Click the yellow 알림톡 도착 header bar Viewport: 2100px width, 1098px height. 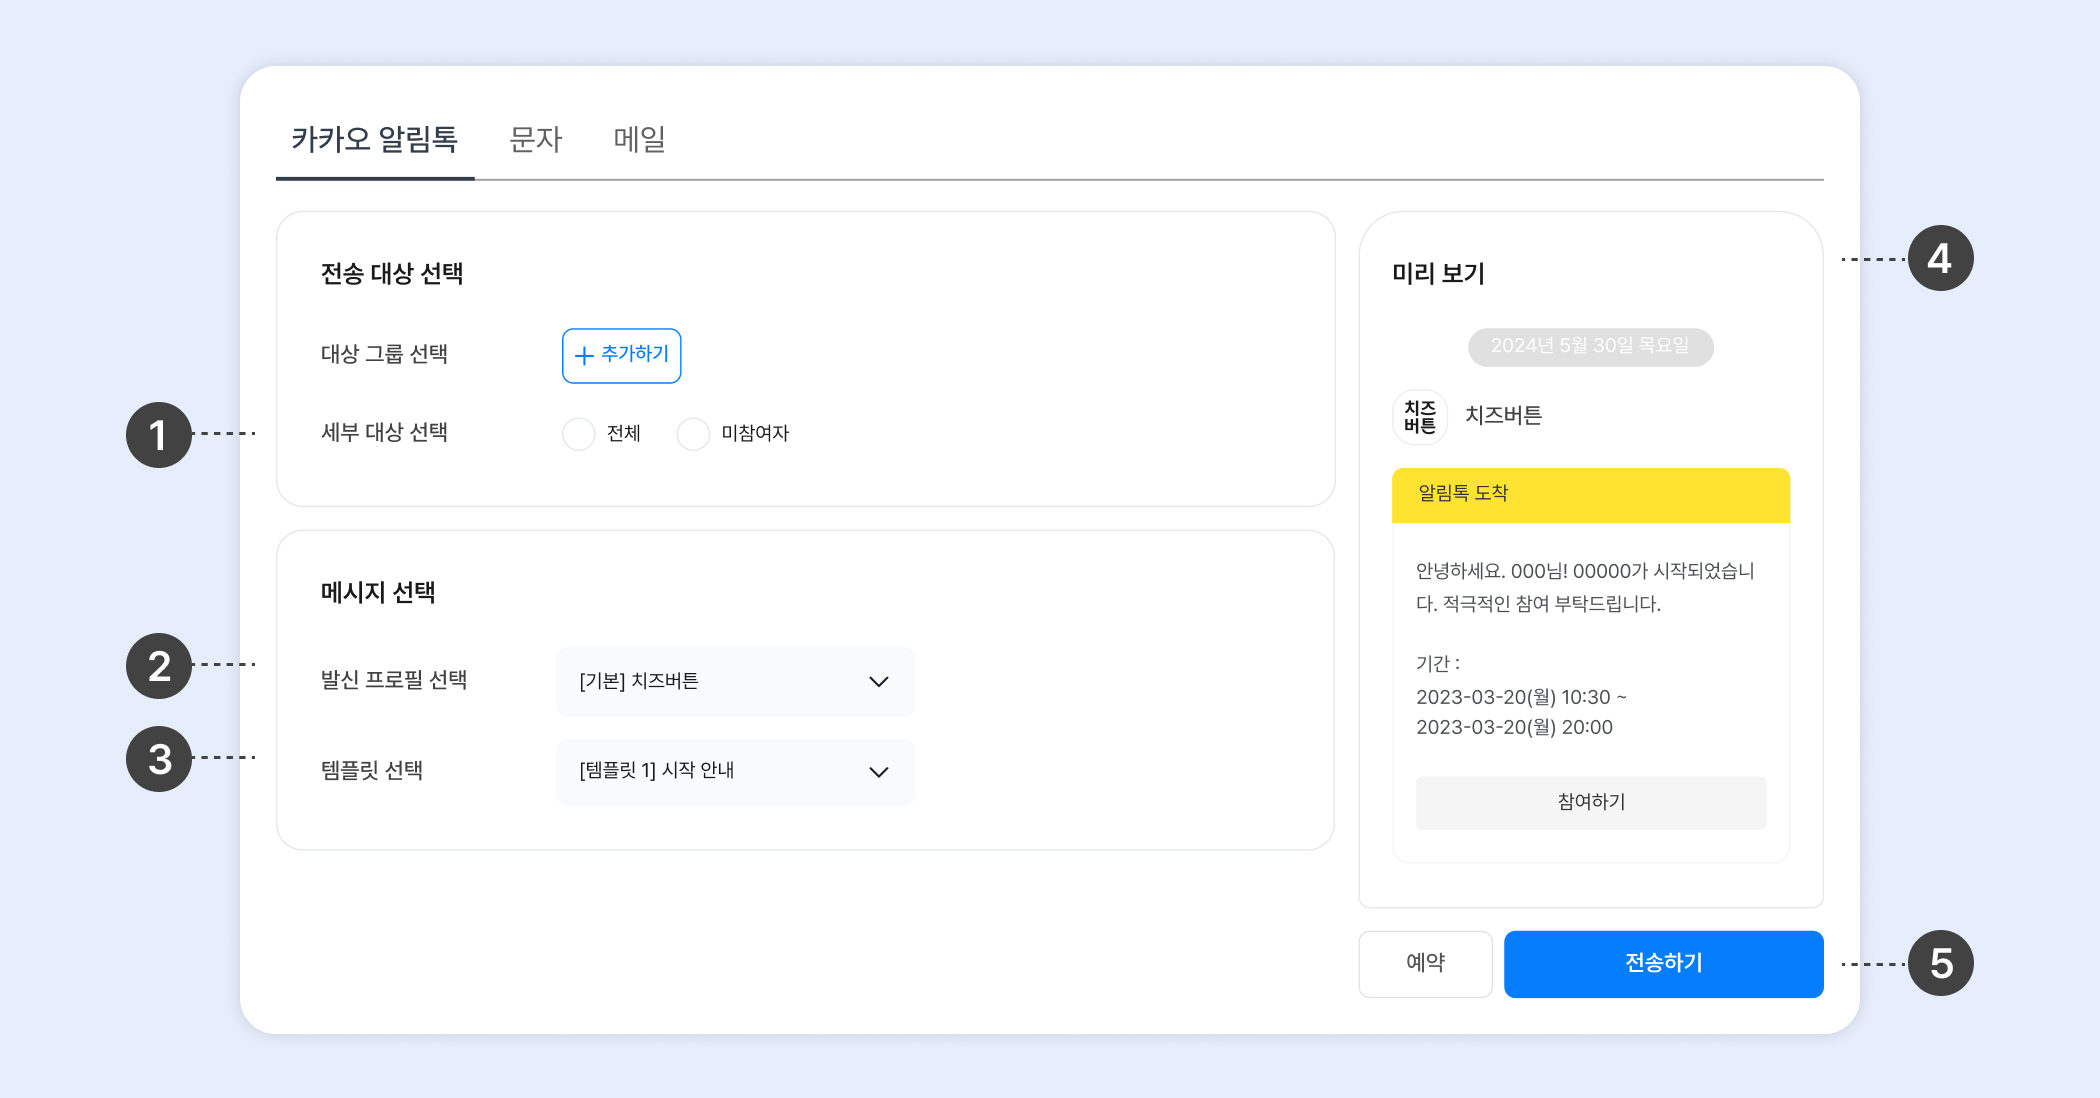tap(1590, 495)
